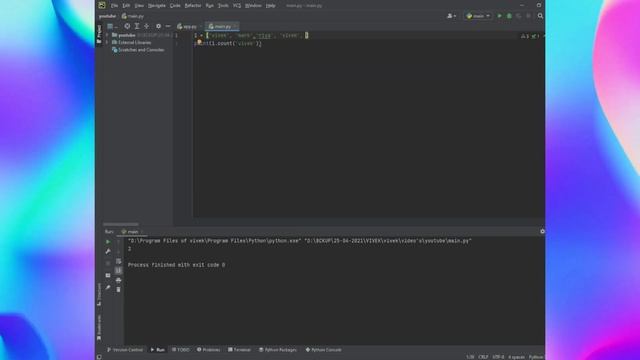Open the Tools menu
640x360 pixels.
[223, 6]
